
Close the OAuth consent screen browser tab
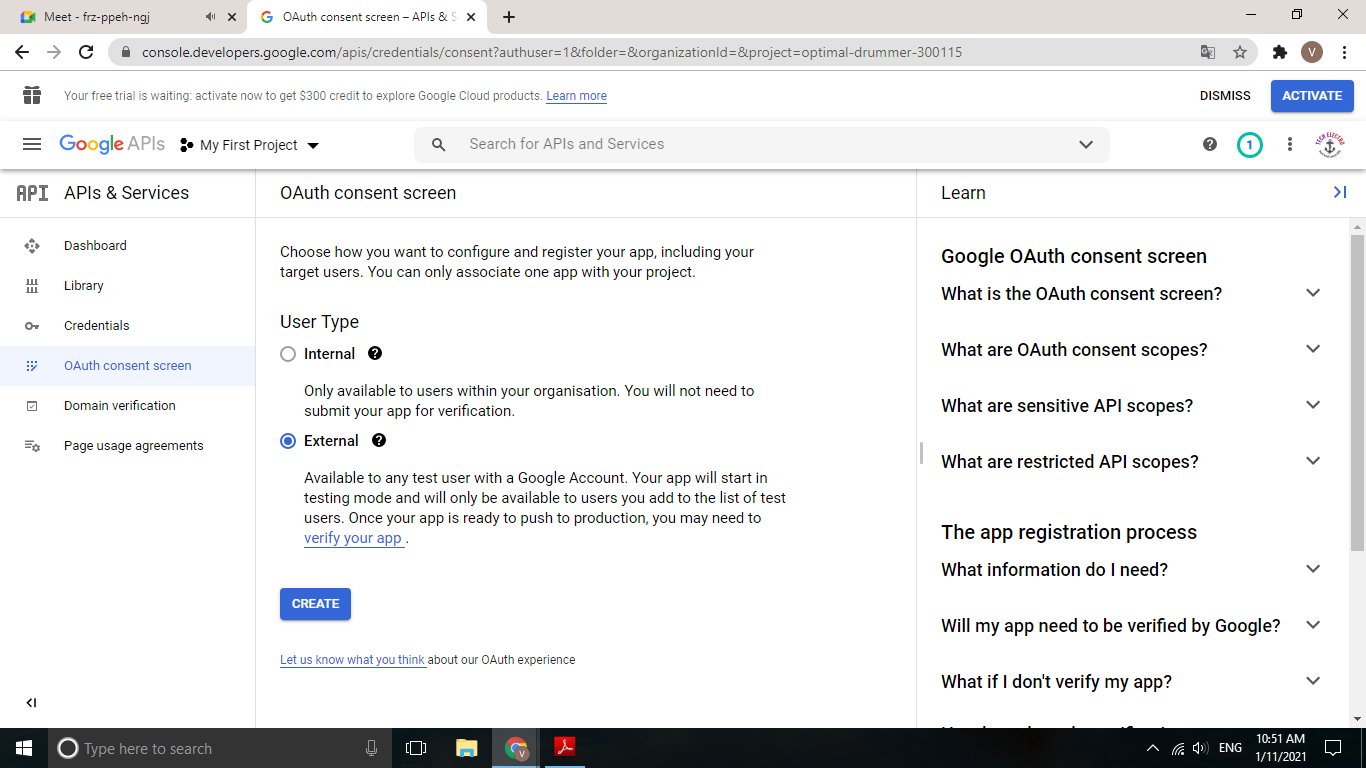471,17
